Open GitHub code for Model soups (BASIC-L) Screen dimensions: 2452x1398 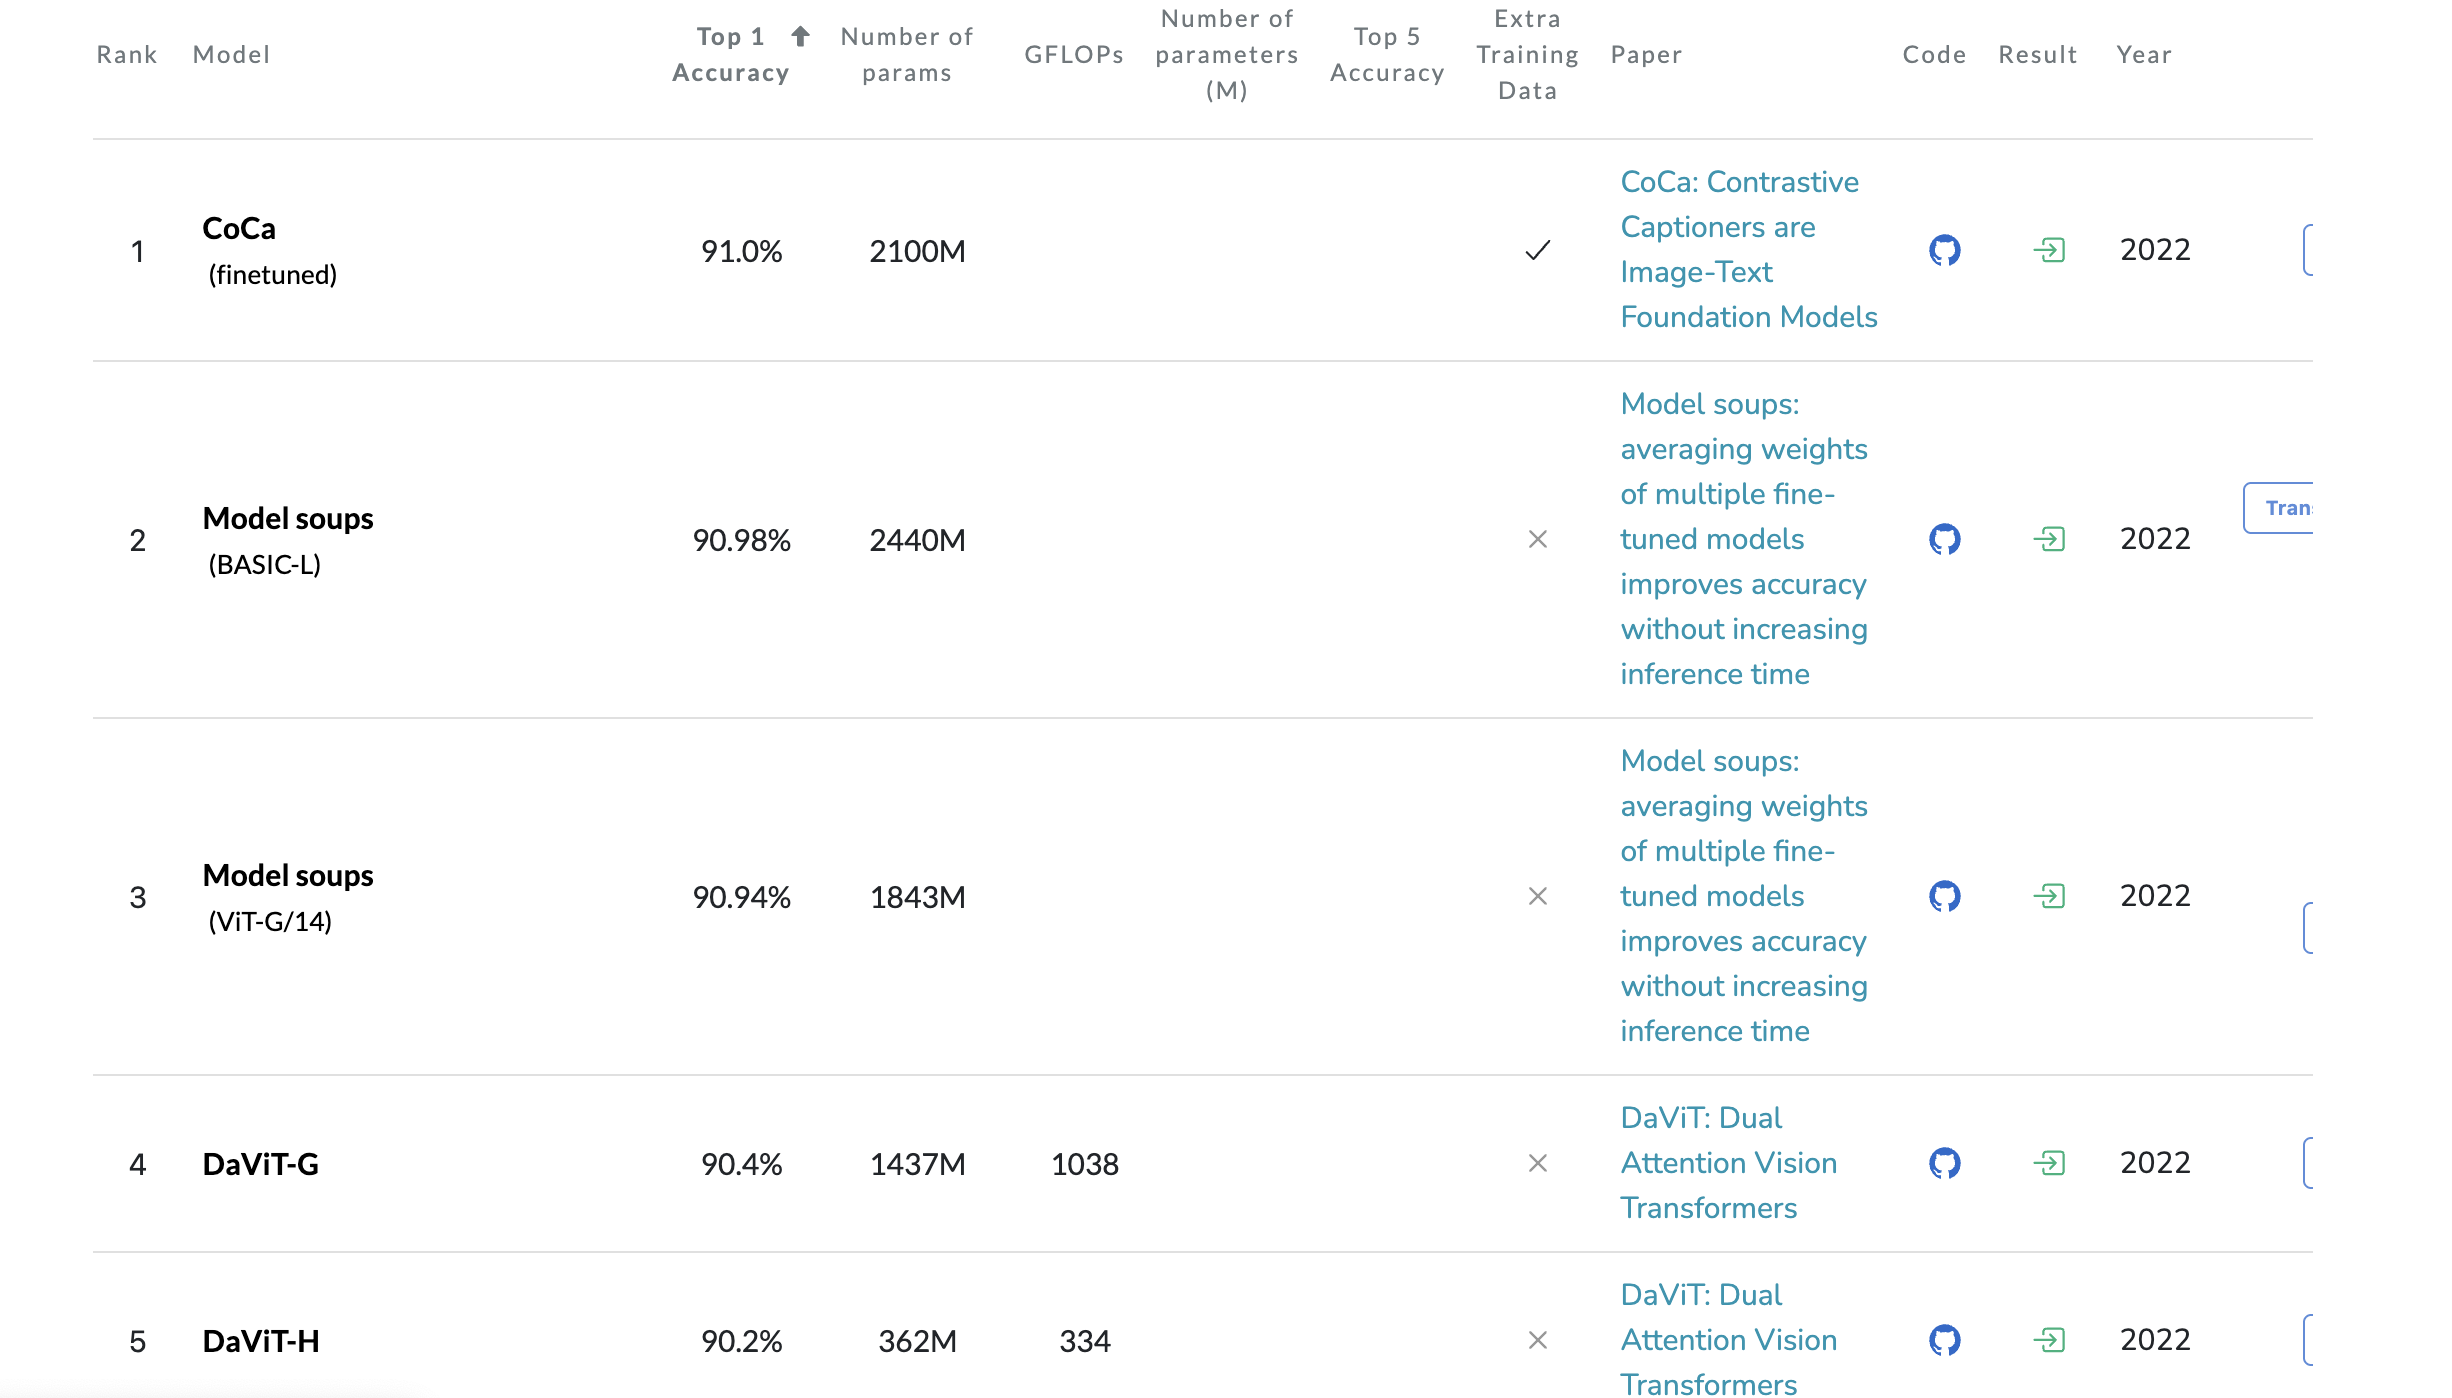(1944, 539)
